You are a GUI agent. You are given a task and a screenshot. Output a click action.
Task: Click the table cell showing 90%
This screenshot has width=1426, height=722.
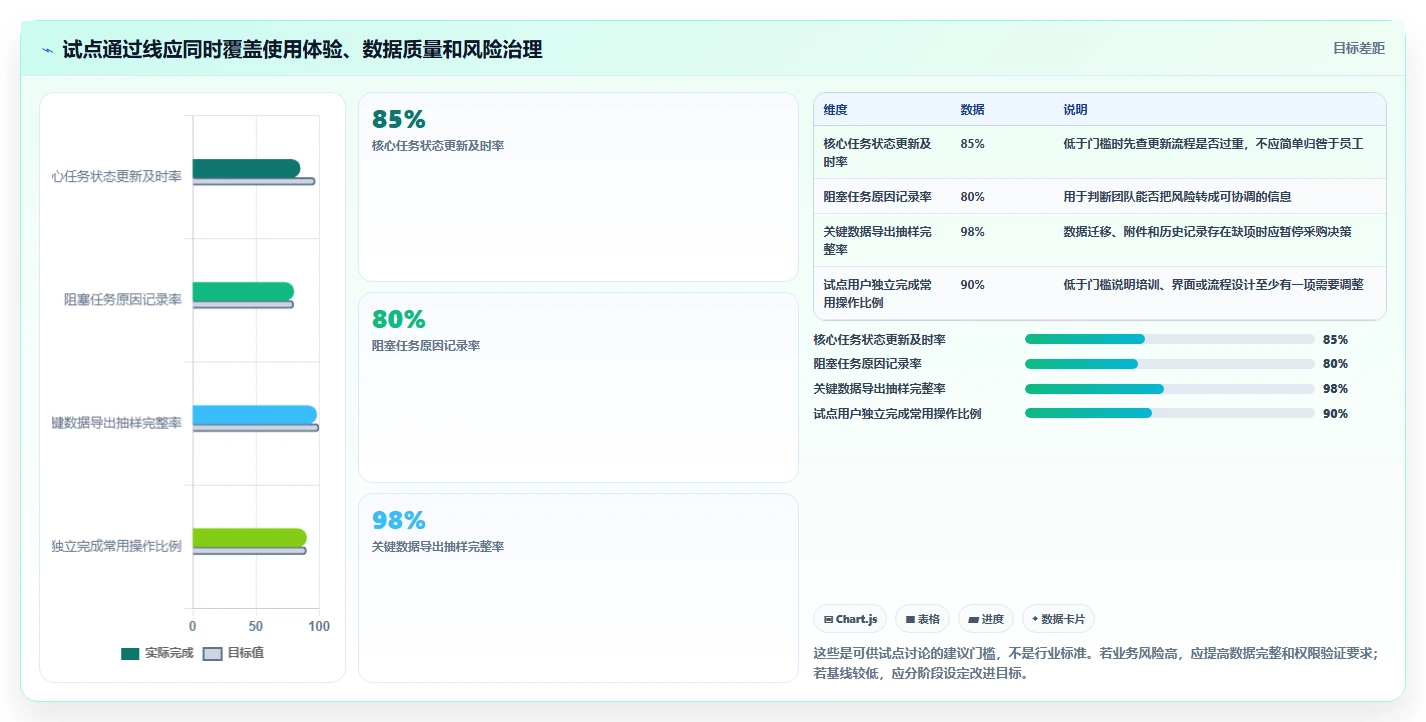(972, 285)
